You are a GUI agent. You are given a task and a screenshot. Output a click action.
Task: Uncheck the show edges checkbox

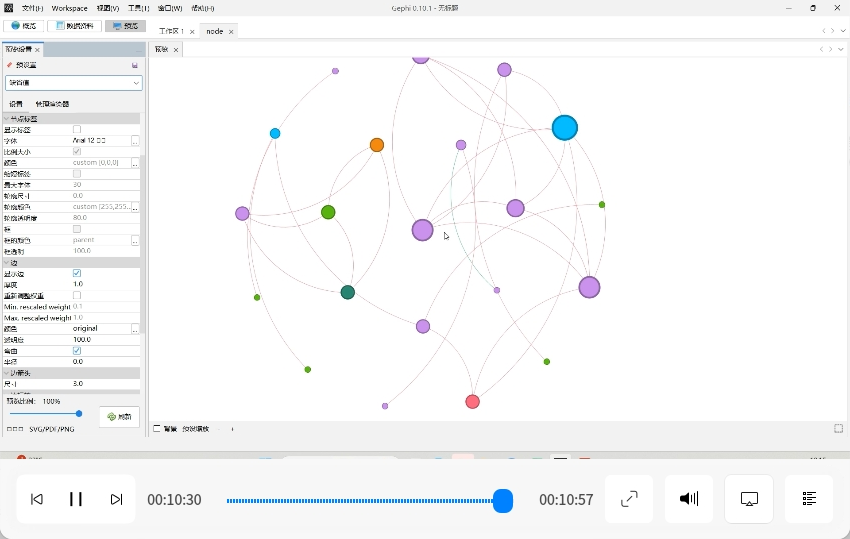coord(77,273)
